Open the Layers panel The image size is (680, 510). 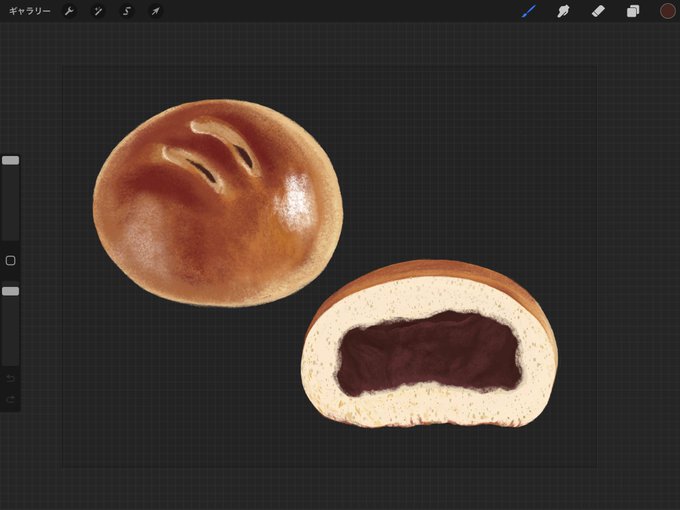coord(633,11)
